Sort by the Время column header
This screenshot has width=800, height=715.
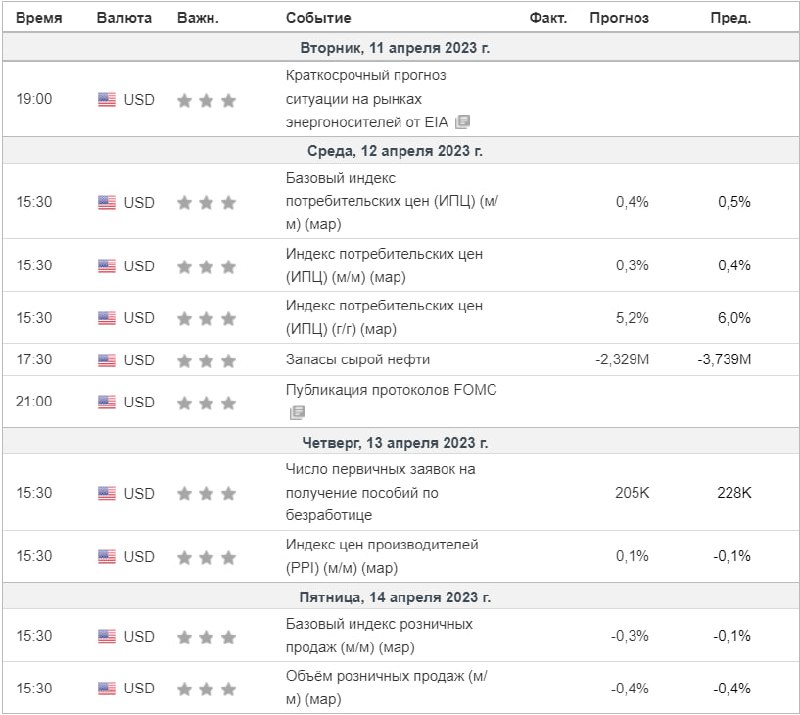39,18
